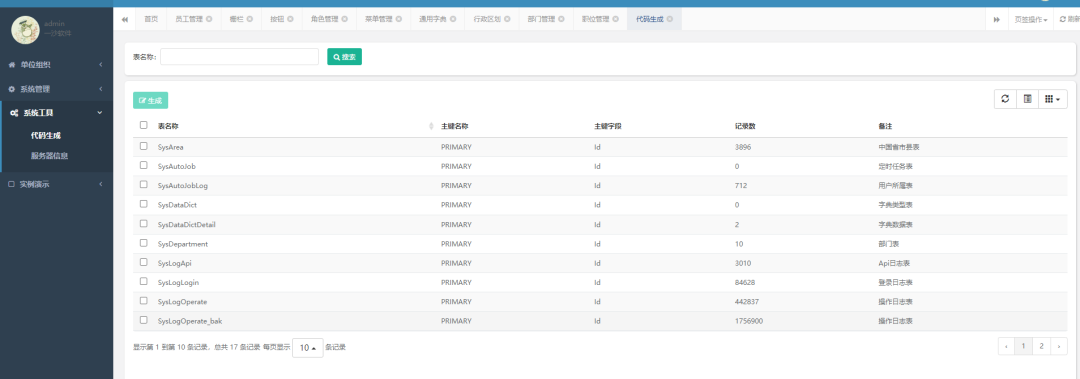
Task: Go to pagination page 2
Action: 1041,347
